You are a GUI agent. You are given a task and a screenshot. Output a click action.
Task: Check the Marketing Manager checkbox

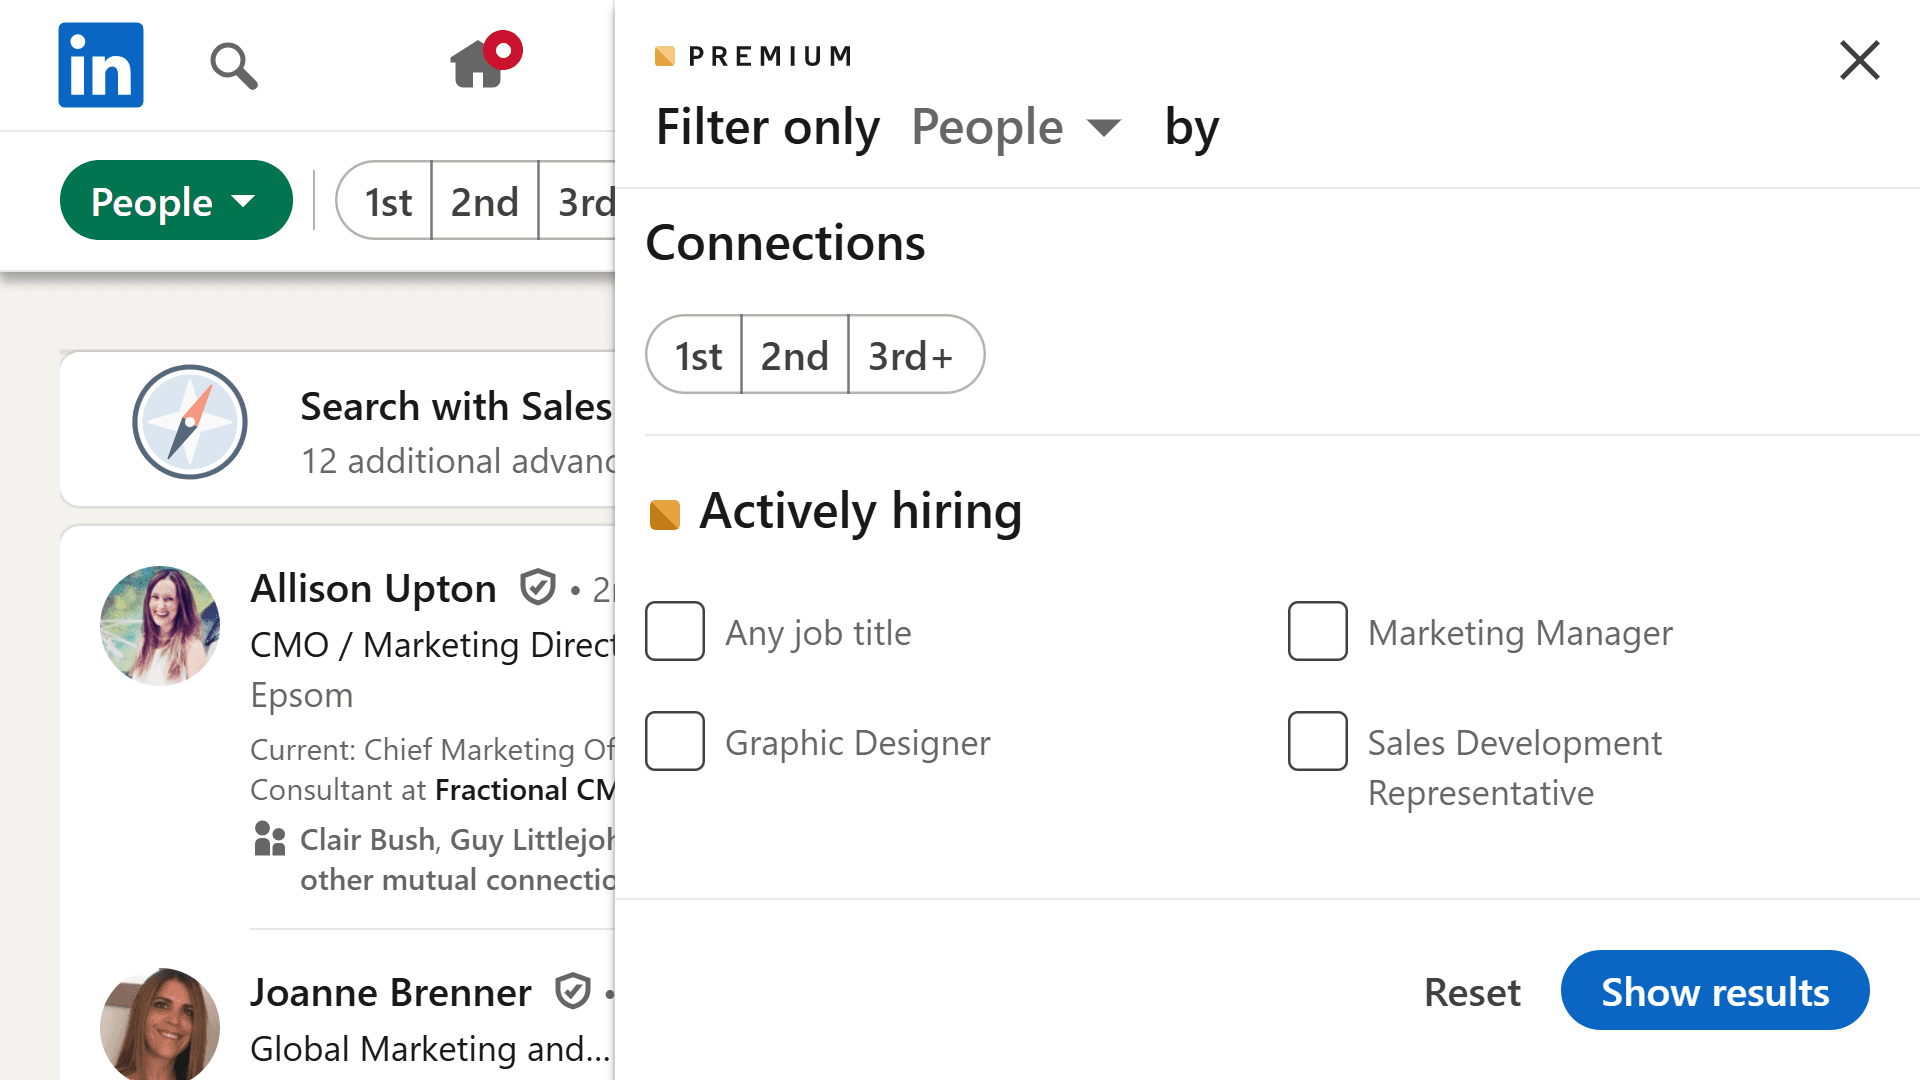1317,631
